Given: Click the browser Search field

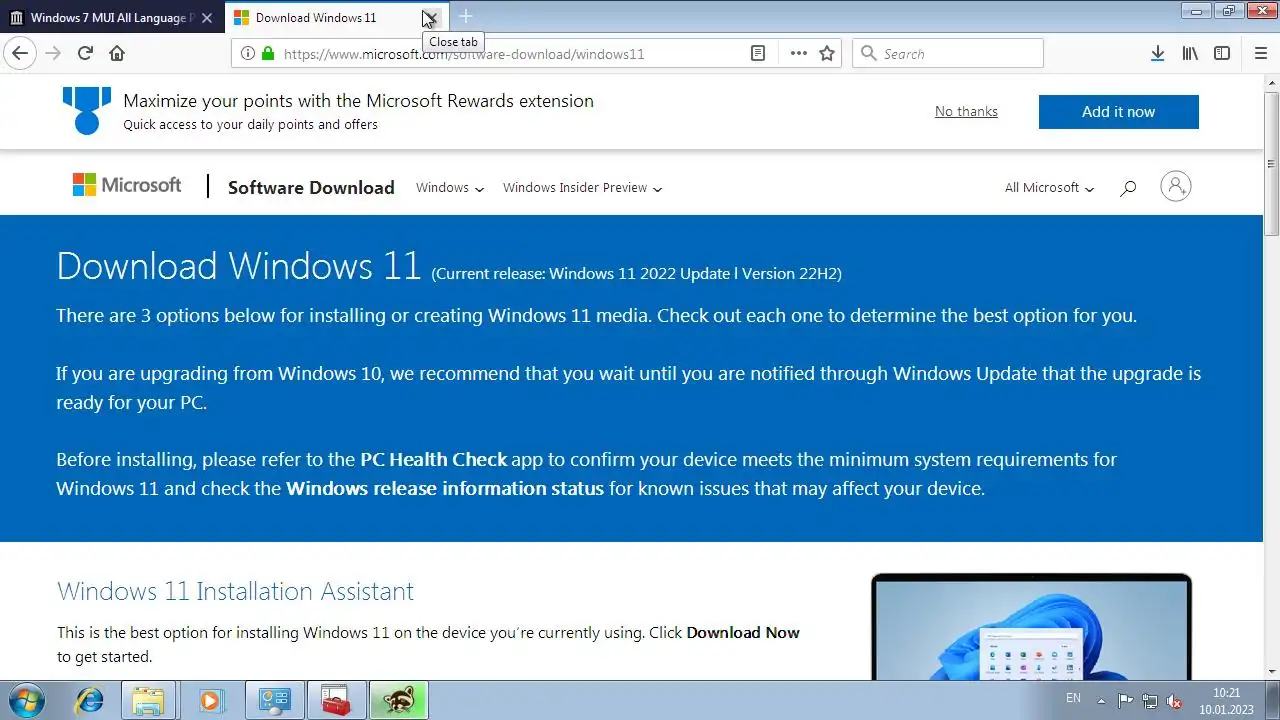Looking at the screenshot, I should click(948, 53).
